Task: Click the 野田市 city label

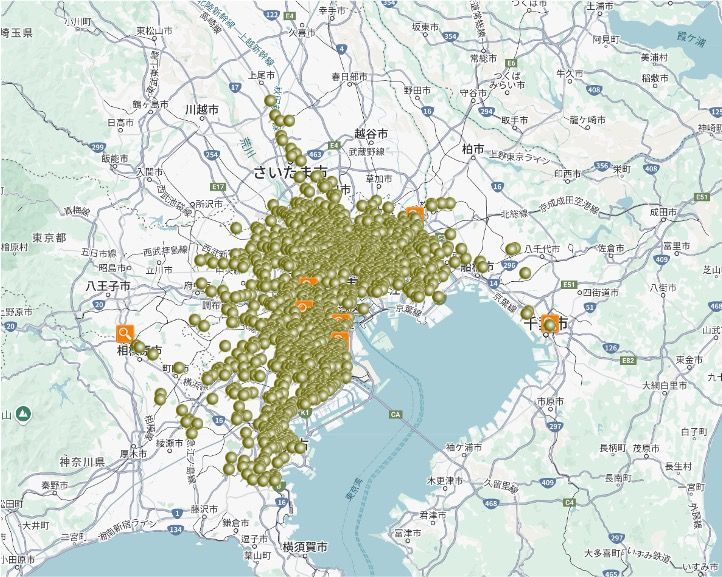Action: tap(417, 91)
